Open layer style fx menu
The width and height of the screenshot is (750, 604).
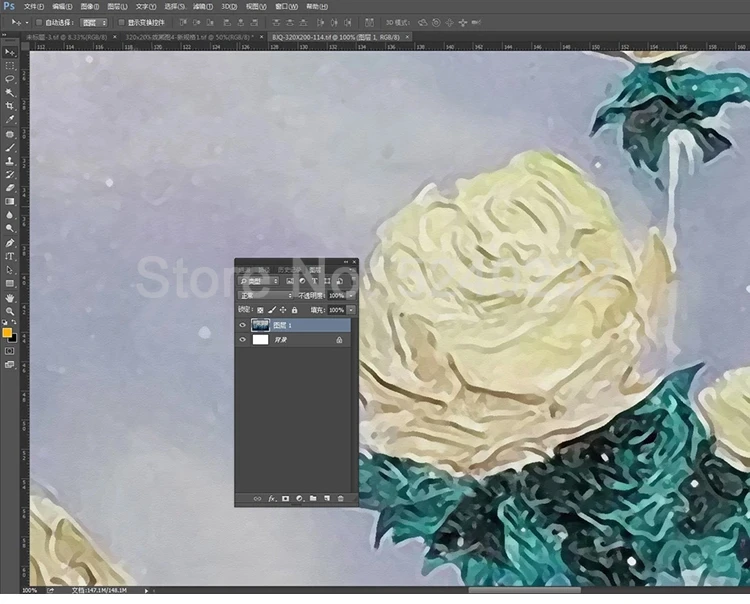(271, 498)
